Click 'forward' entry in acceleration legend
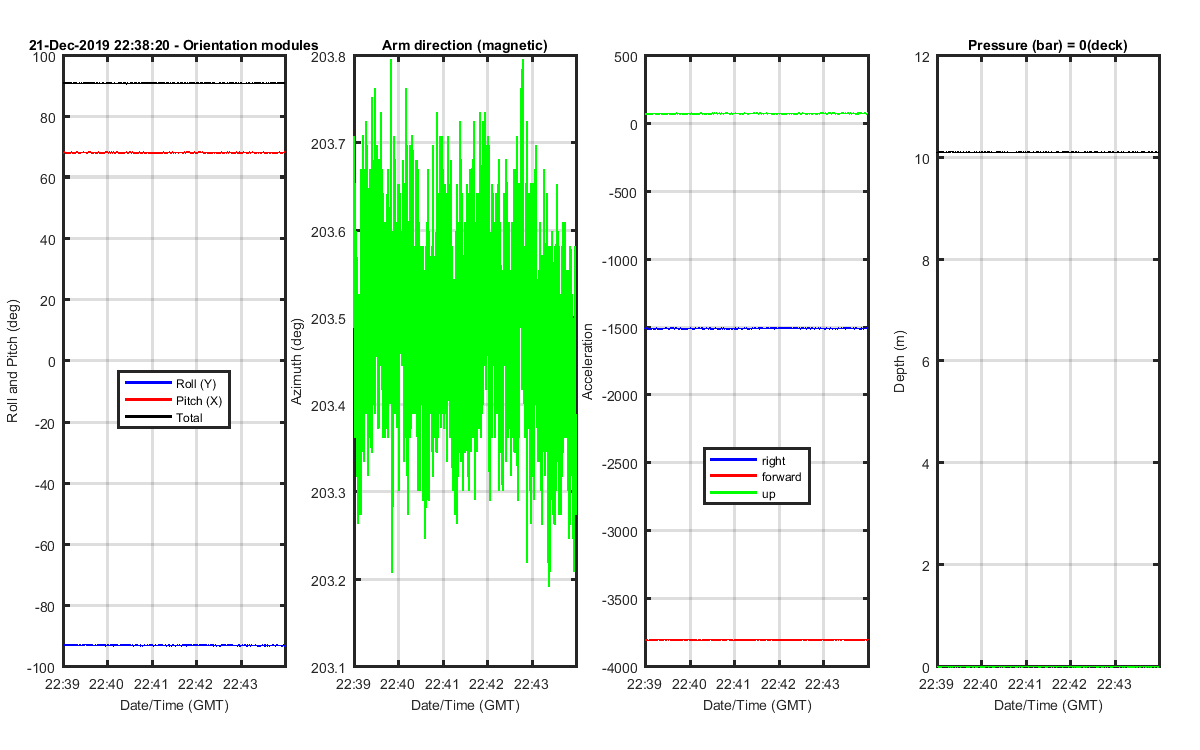1200x750 pixels. [781, 477]
